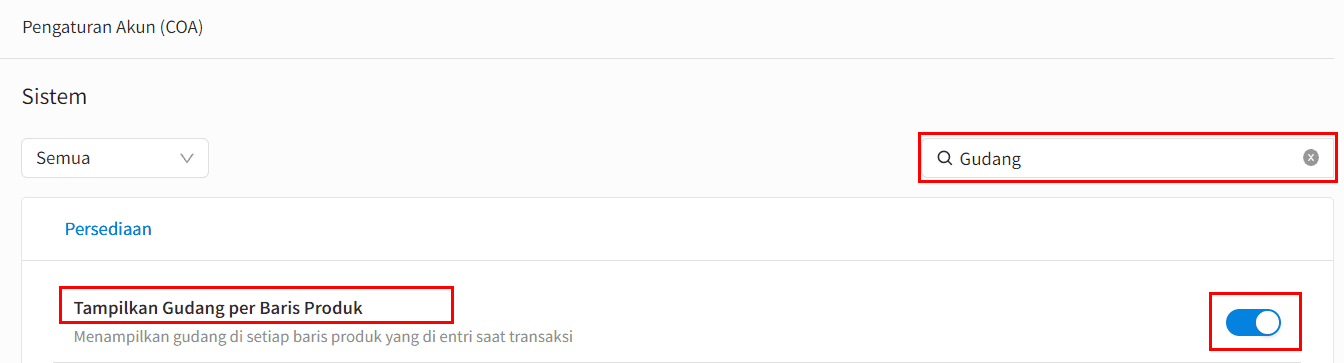Open the Pengaturan Akun (COA) menu item

pos(112,27)
